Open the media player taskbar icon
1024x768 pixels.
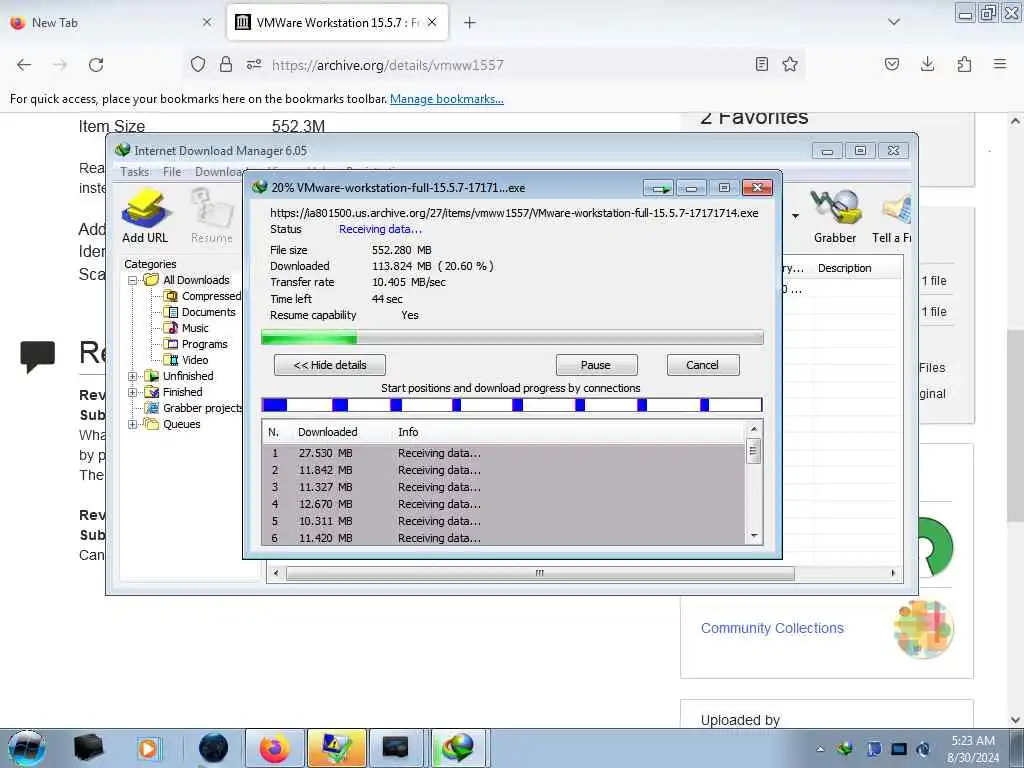click(148, 748)
